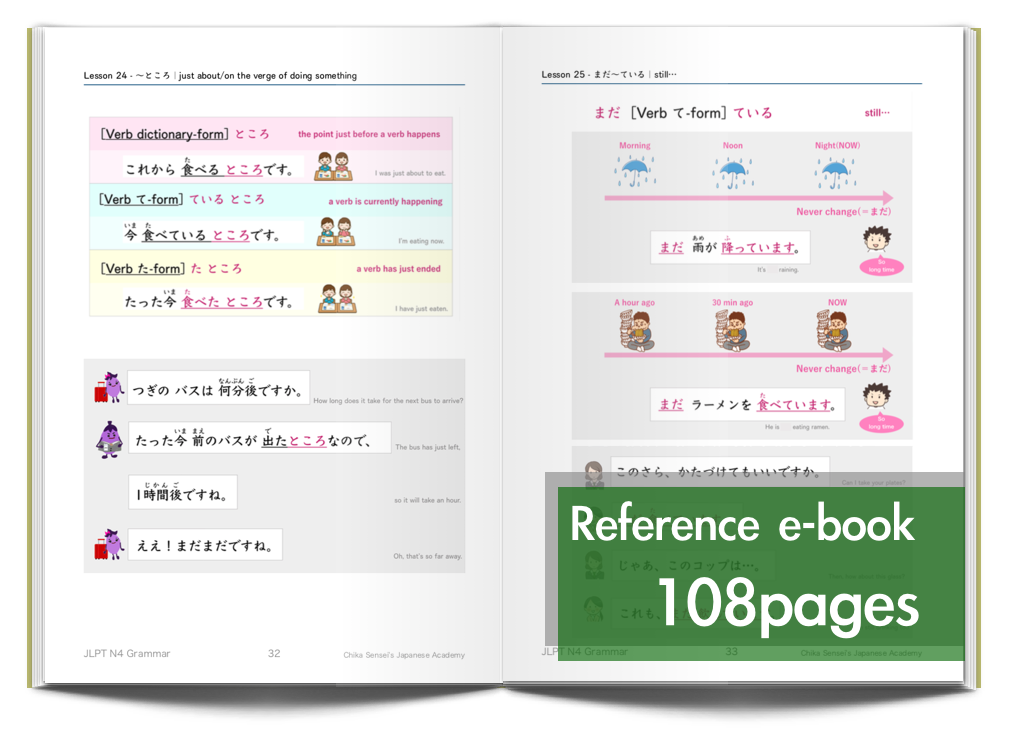Click the kids-eating illustration beside たった今食べたところです
The image size is (1023, 744).
337,299
